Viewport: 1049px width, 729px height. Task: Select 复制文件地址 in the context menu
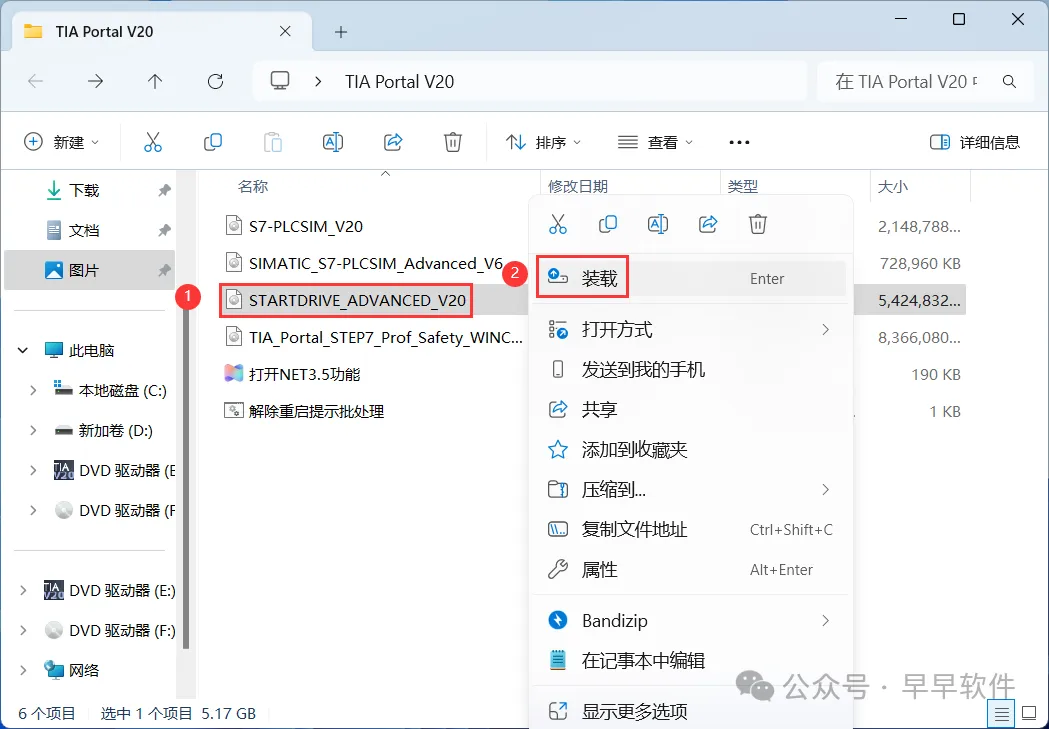pos(691,530)
